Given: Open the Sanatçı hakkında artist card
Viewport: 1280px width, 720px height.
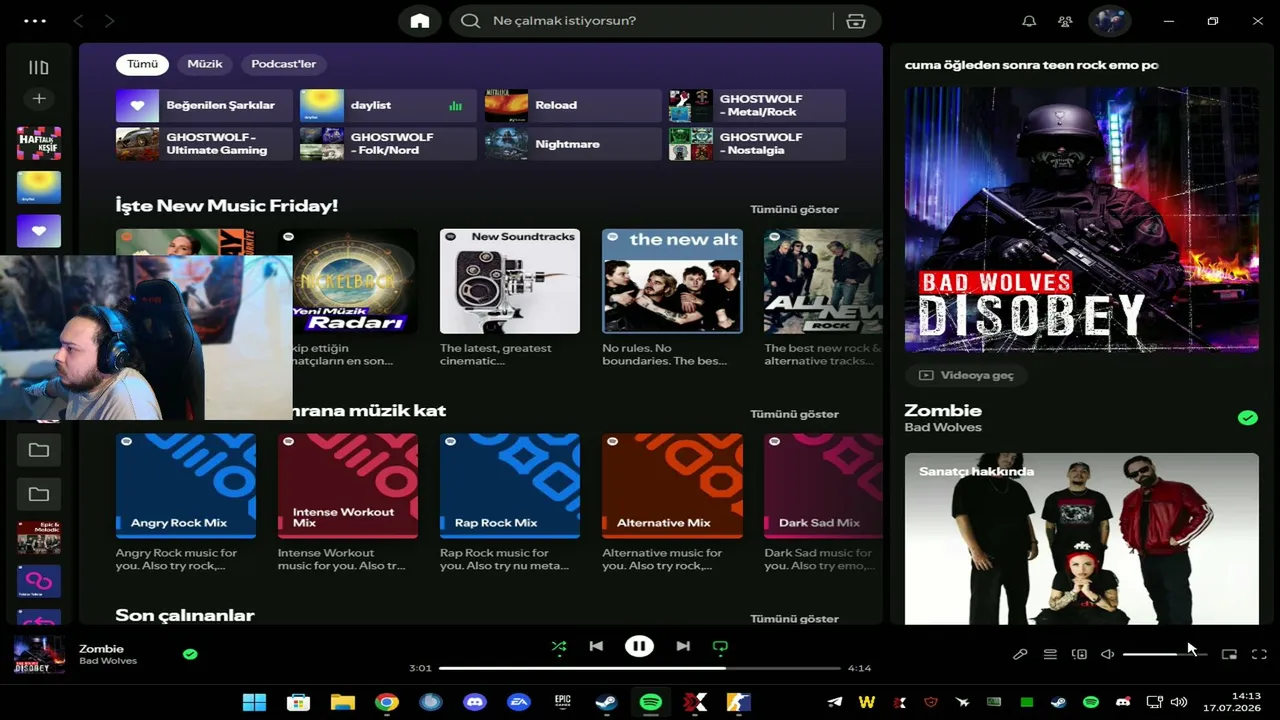Looking at the screenshot, I should pyautogui.click(x=1082, y=539).
